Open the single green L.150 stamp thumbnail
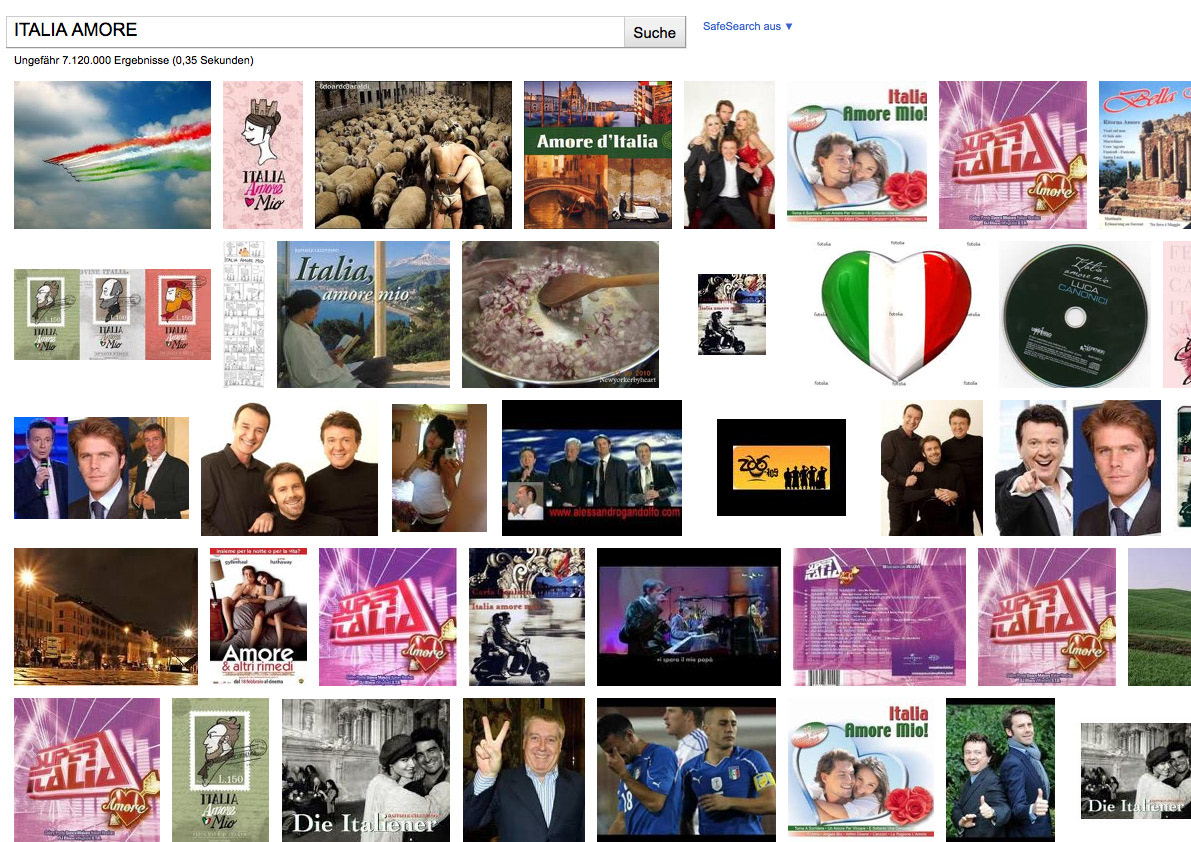This screenshot has width=1191, height=842. click(220, 770)
